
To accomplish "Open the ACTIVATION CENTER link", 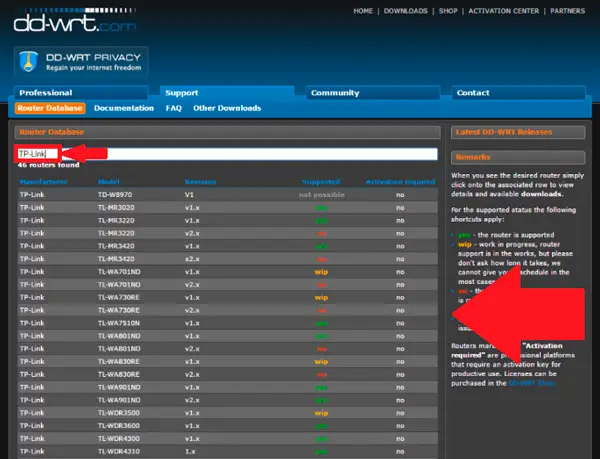I will point(503,11).
